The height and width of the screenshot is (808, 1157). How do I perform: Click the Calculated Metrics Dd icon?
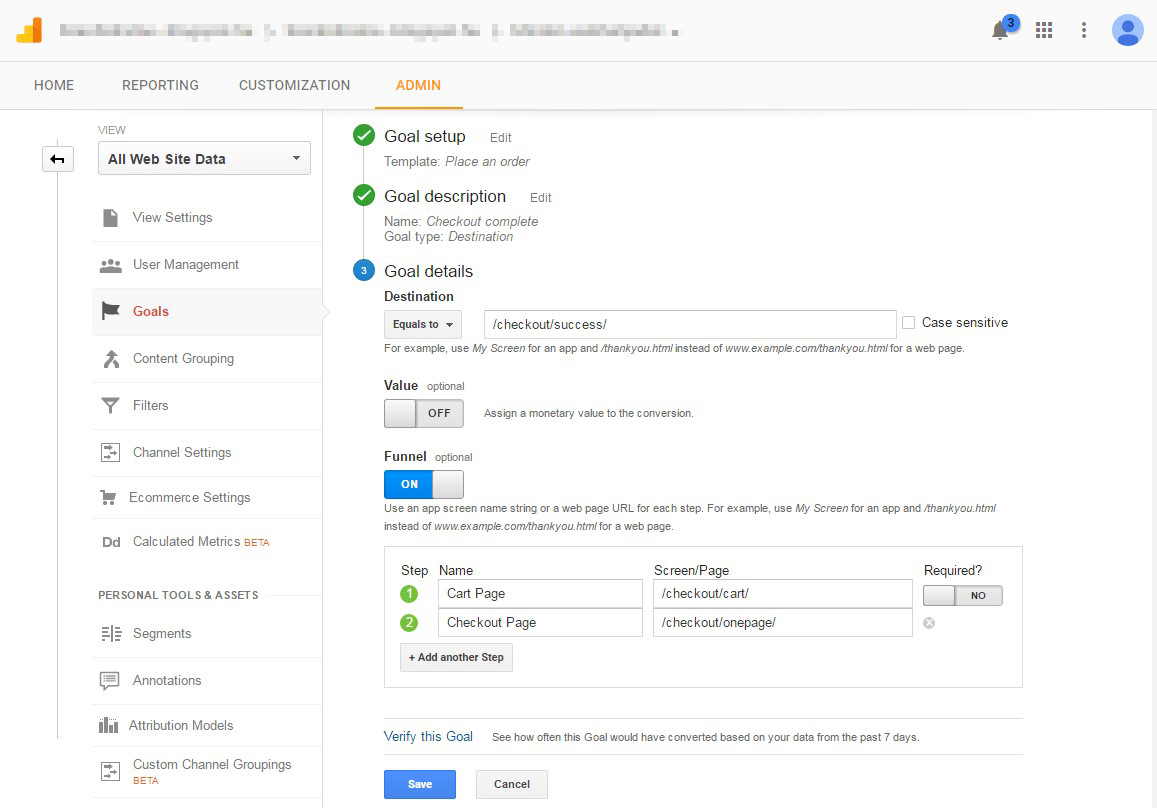point(111,542)
